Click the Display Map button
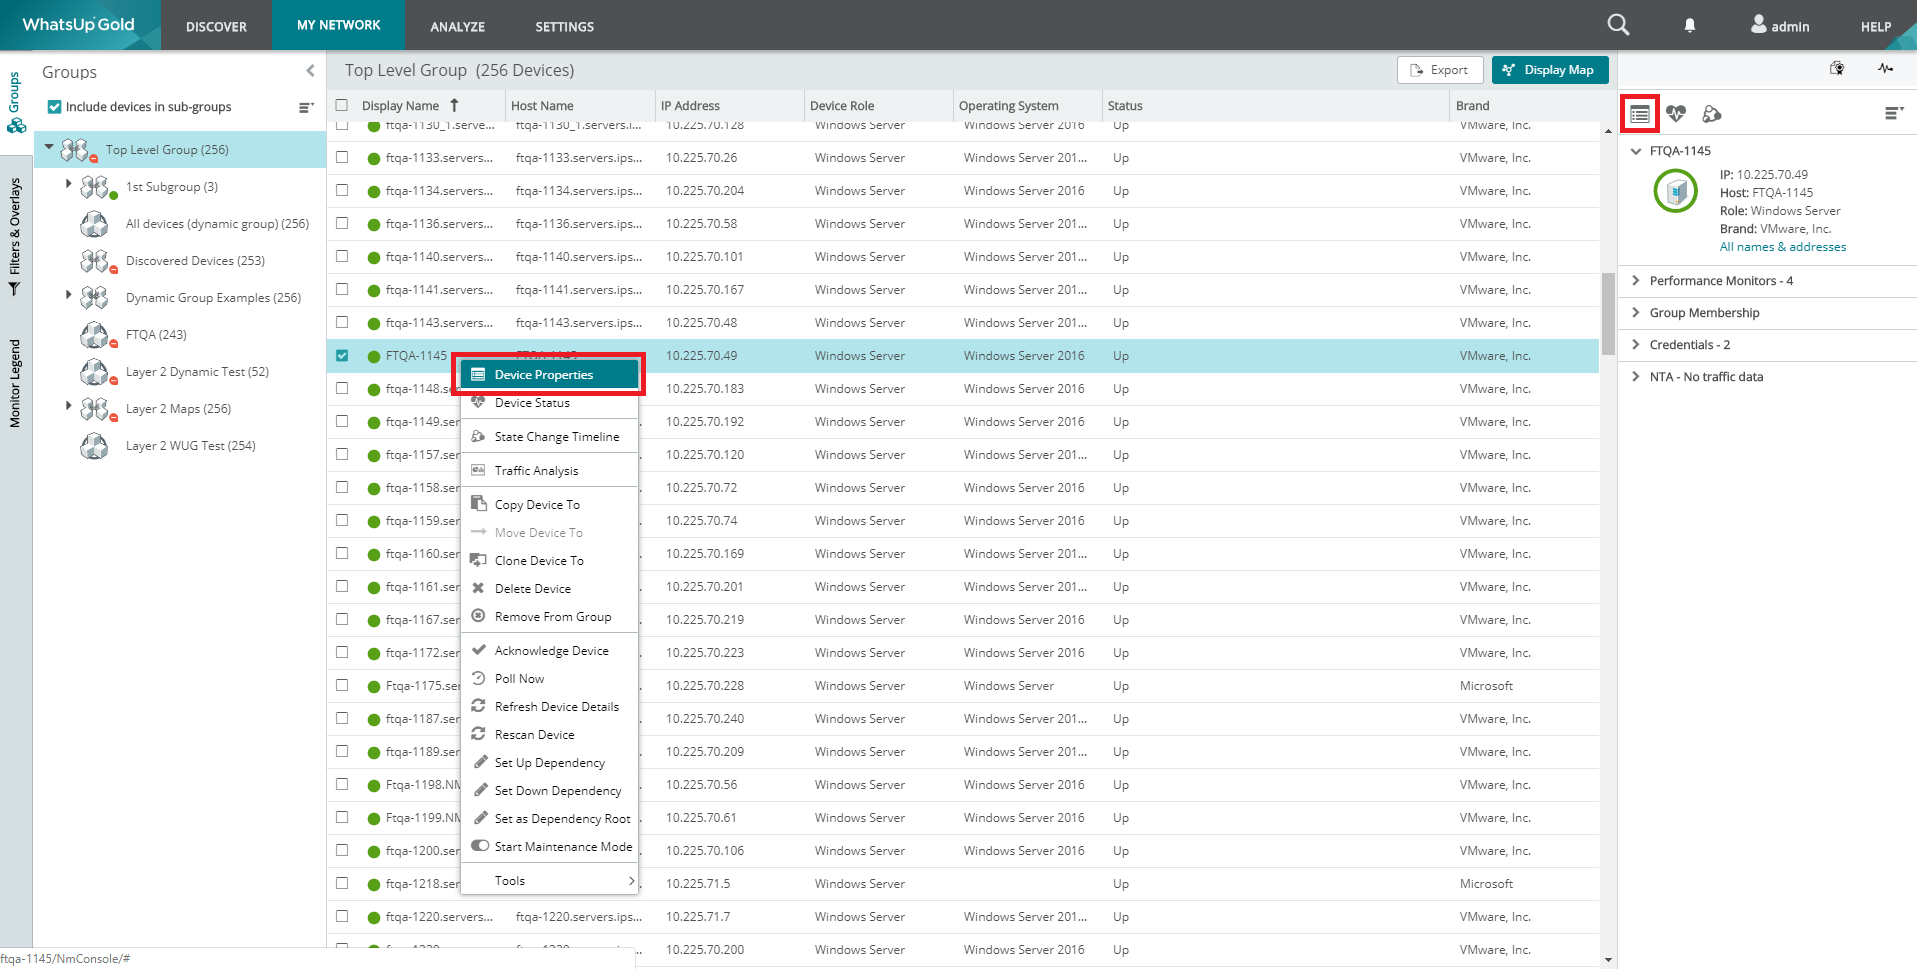1917x969 pixels. point(1550,70)
